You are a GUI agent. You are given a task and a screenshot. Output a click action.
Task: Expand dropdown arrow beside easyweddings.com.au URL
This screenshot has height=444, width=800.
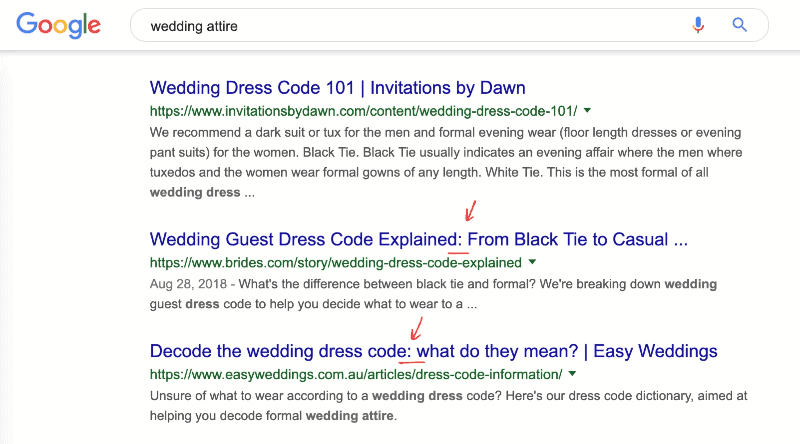pyautogui.click(x=572, y=375)
